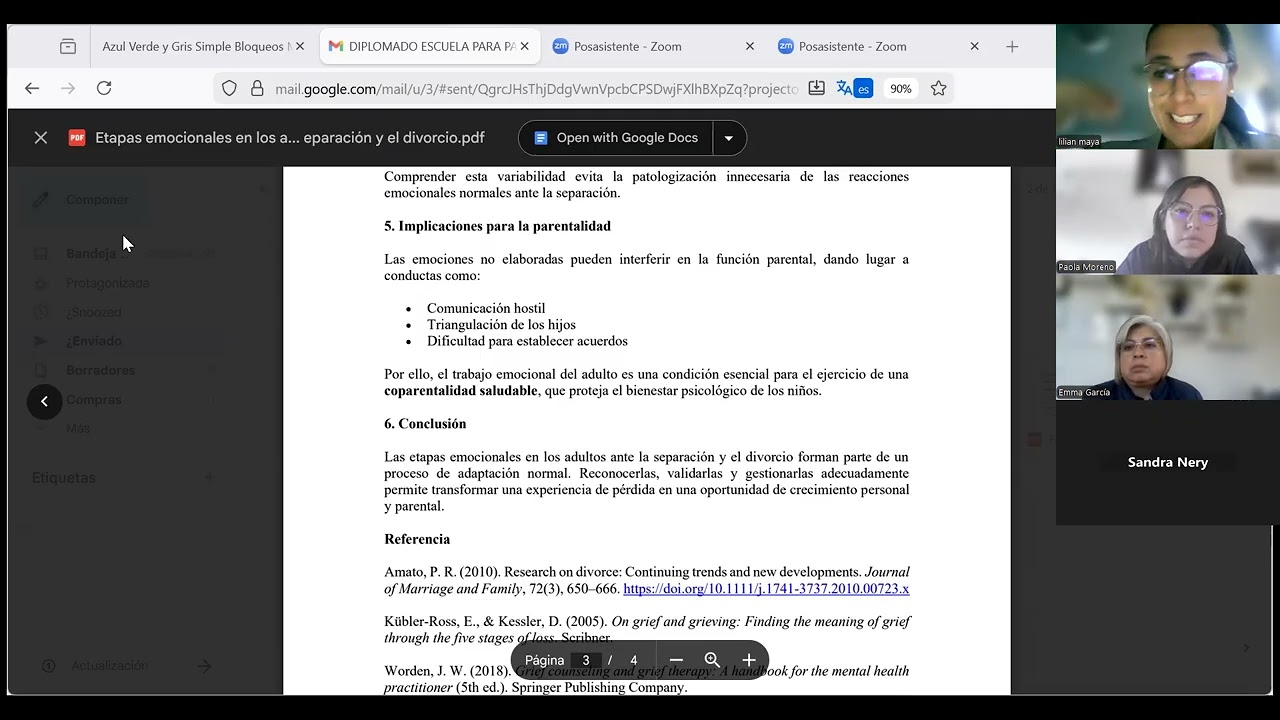
Task: Click the page number 3 field
Action: [586, 660]
